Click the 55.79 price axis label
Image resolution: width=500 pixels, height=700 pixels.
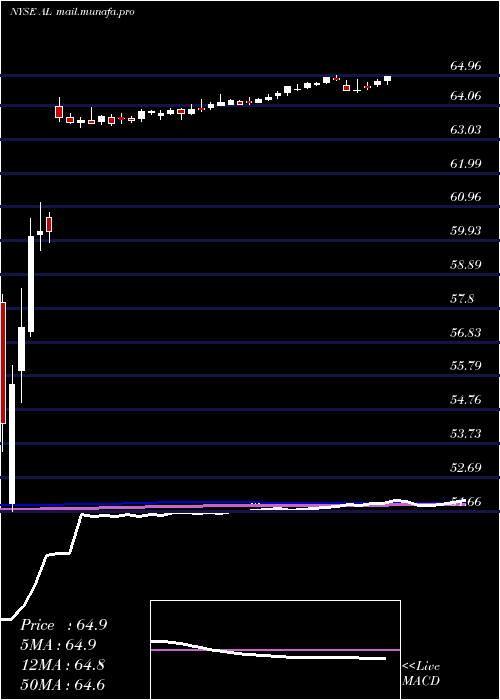[x=466, y=366]
